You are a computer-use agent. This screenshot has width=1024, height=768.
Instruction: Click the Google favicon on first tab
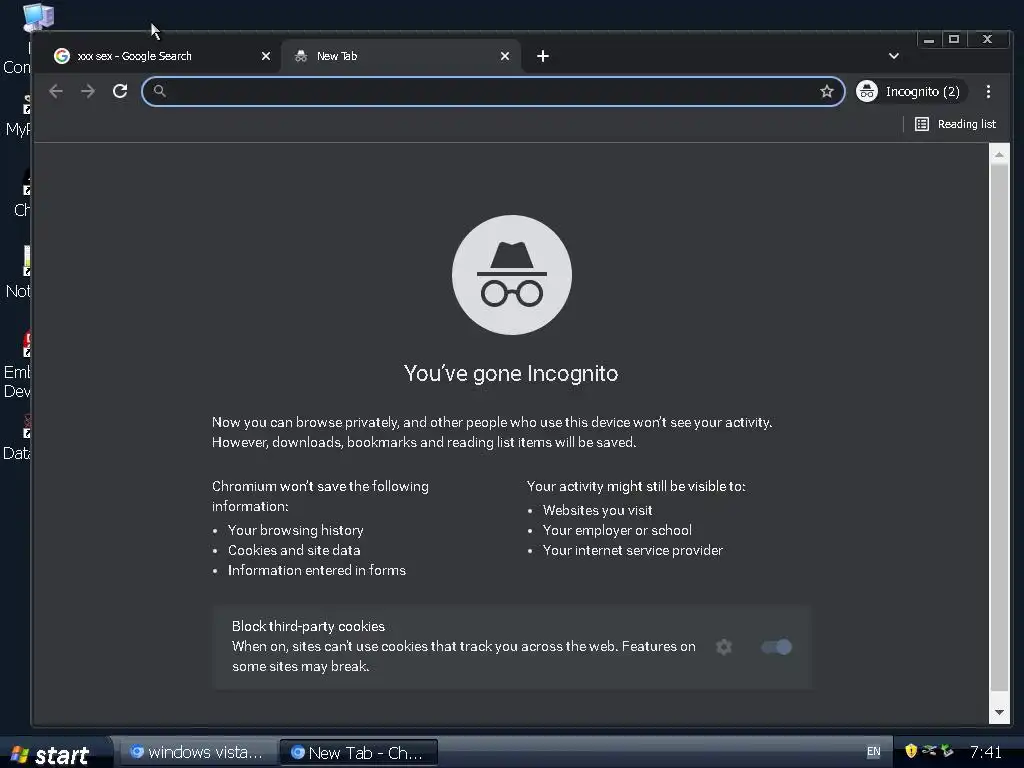click(62, 56)
